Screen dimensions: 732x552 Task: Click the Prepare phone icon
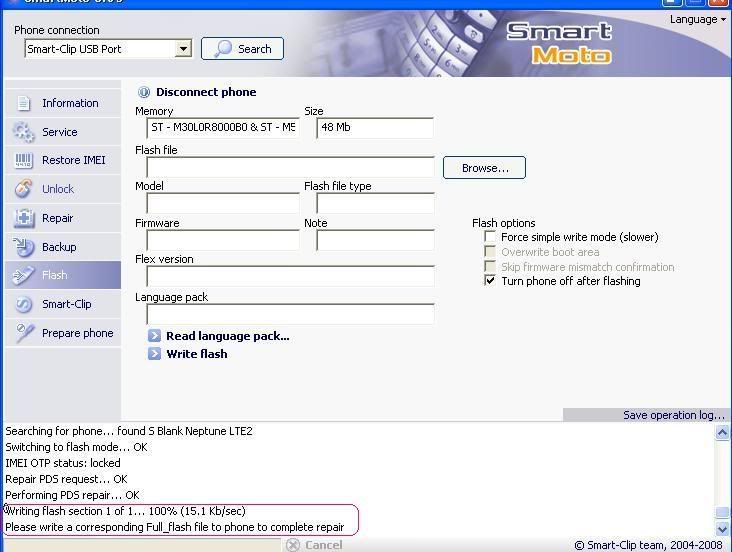click(x=24, y=333)
